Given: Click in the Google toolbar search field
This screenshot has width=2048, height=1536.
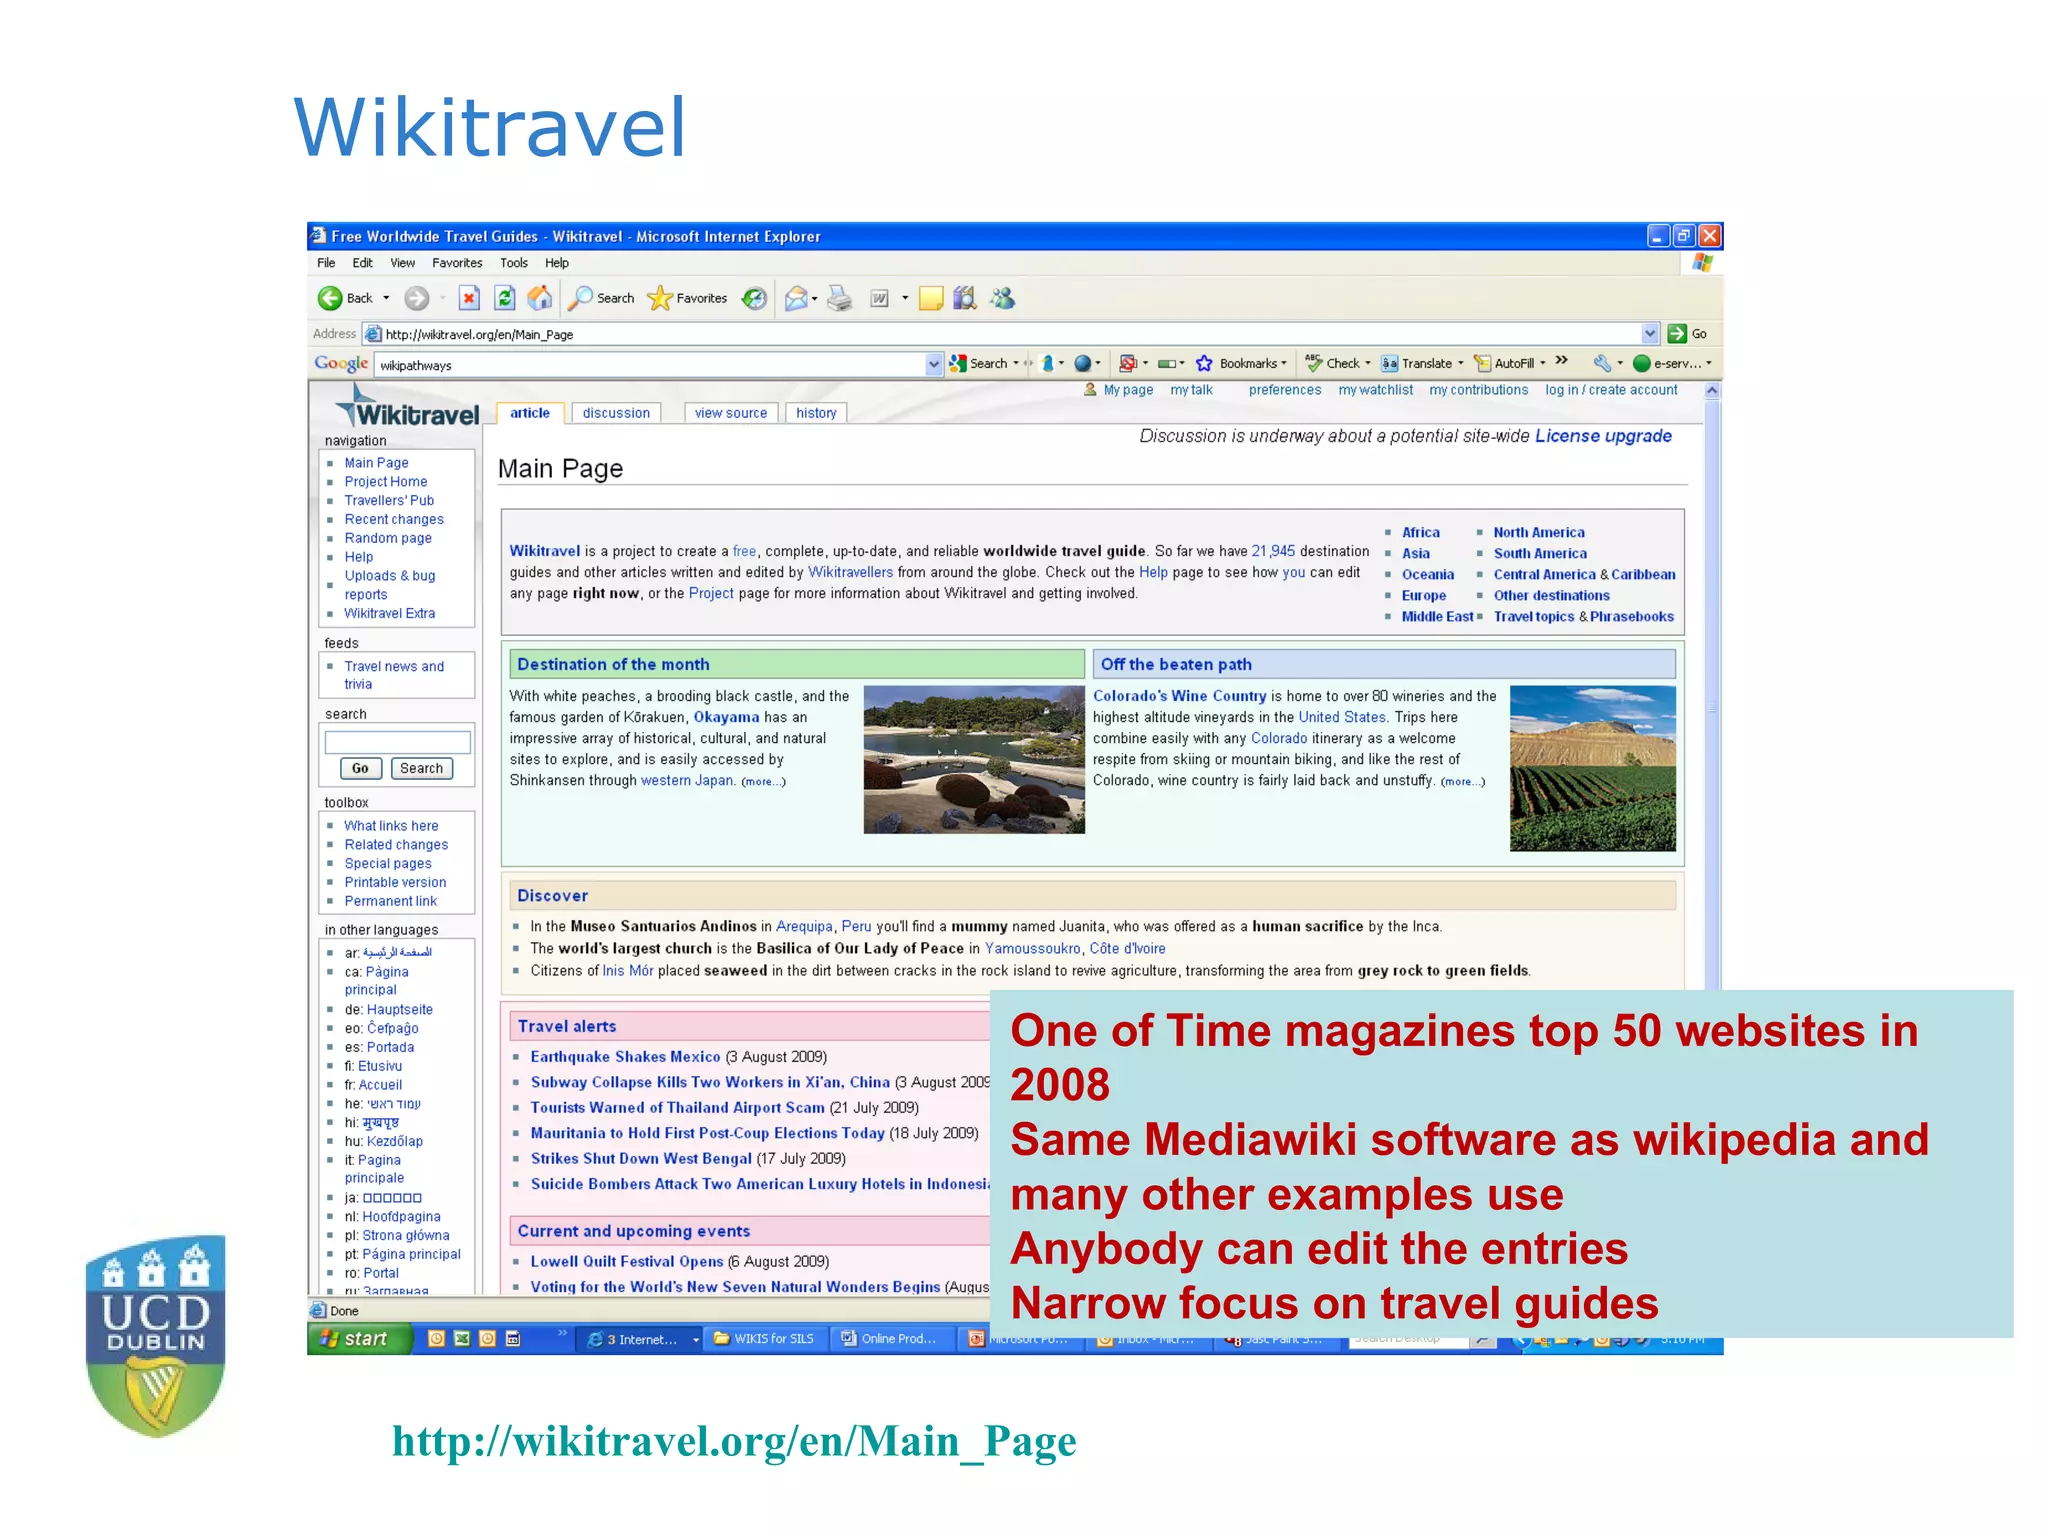Looking at the screenshot, I should (x=651, y=364).
